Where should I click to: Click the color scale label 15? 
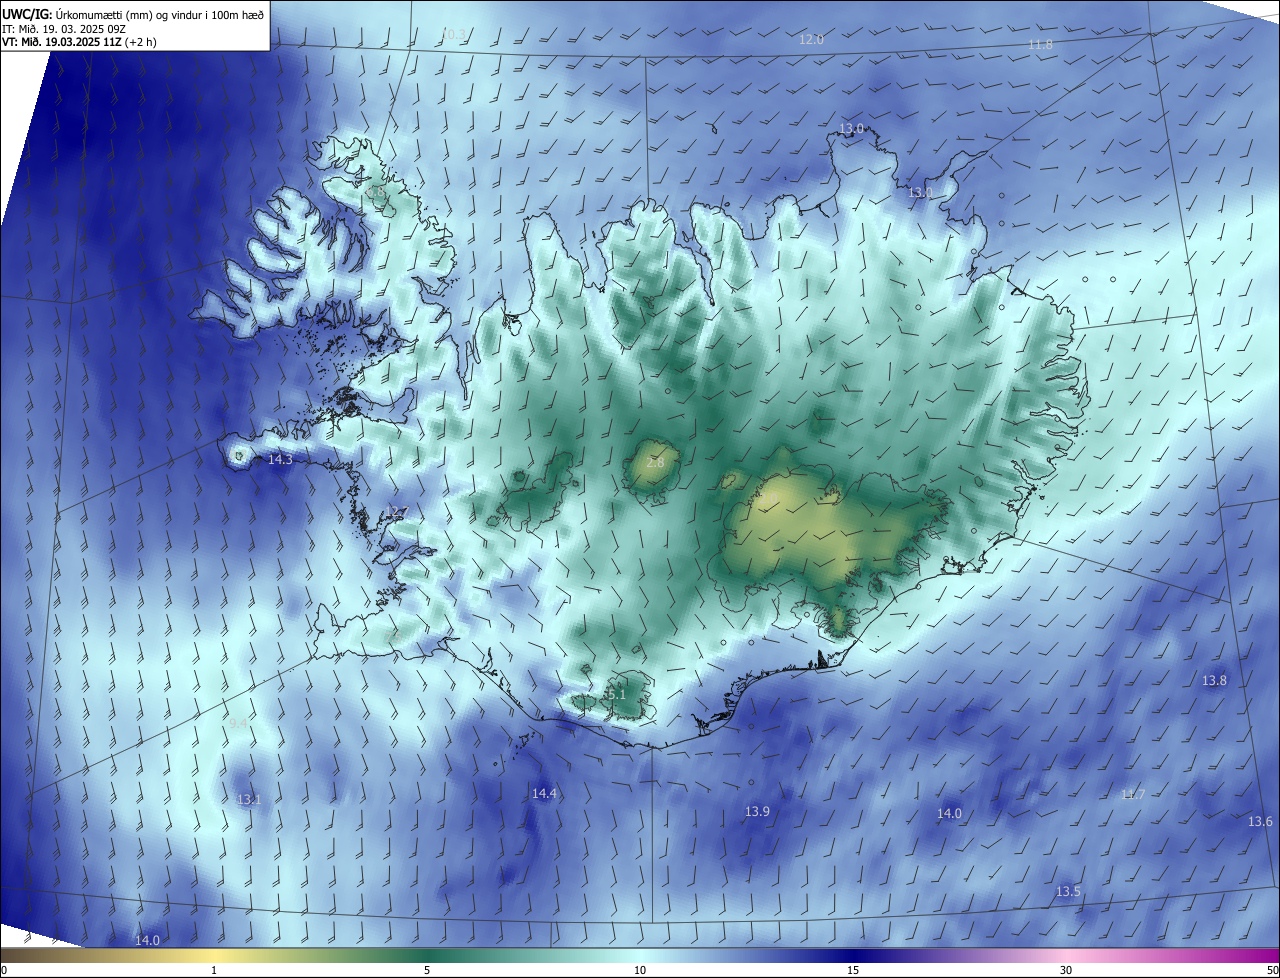click(853, 970)
